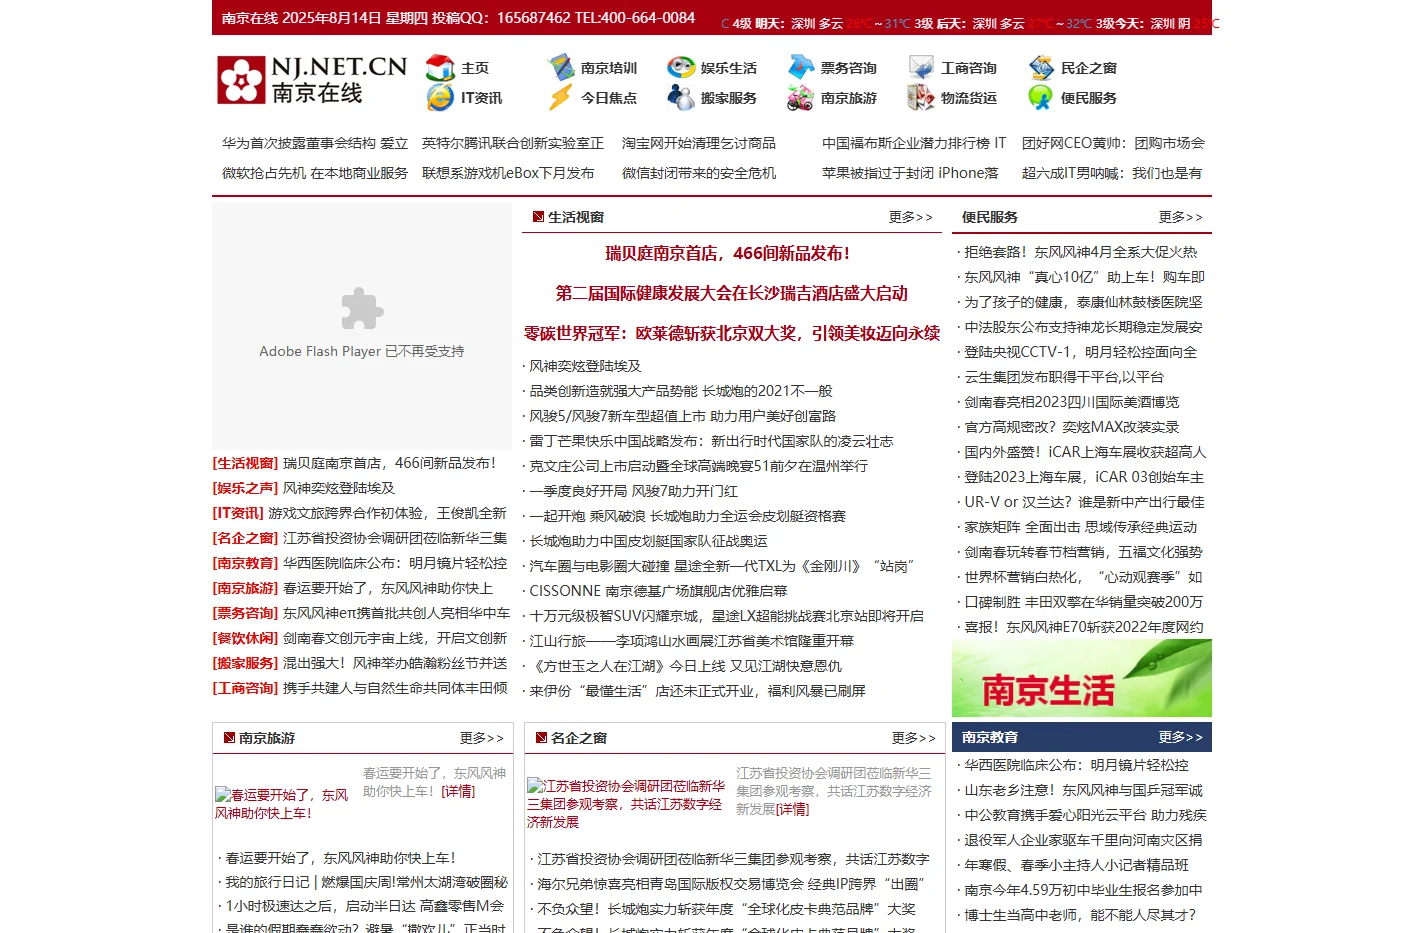Open the IT资讯 navigation link
The width and height of the screenshot is (1424, 933).
pos(481,98)
